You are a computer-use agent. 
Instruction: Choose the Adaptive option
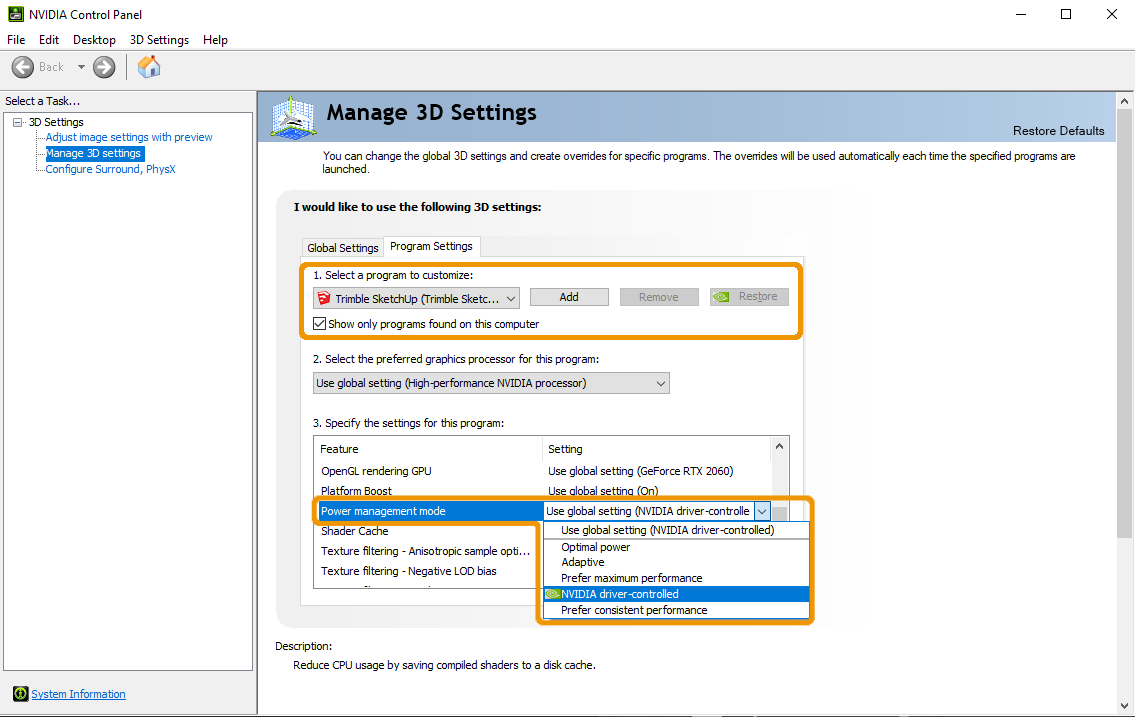pos(676,562)
